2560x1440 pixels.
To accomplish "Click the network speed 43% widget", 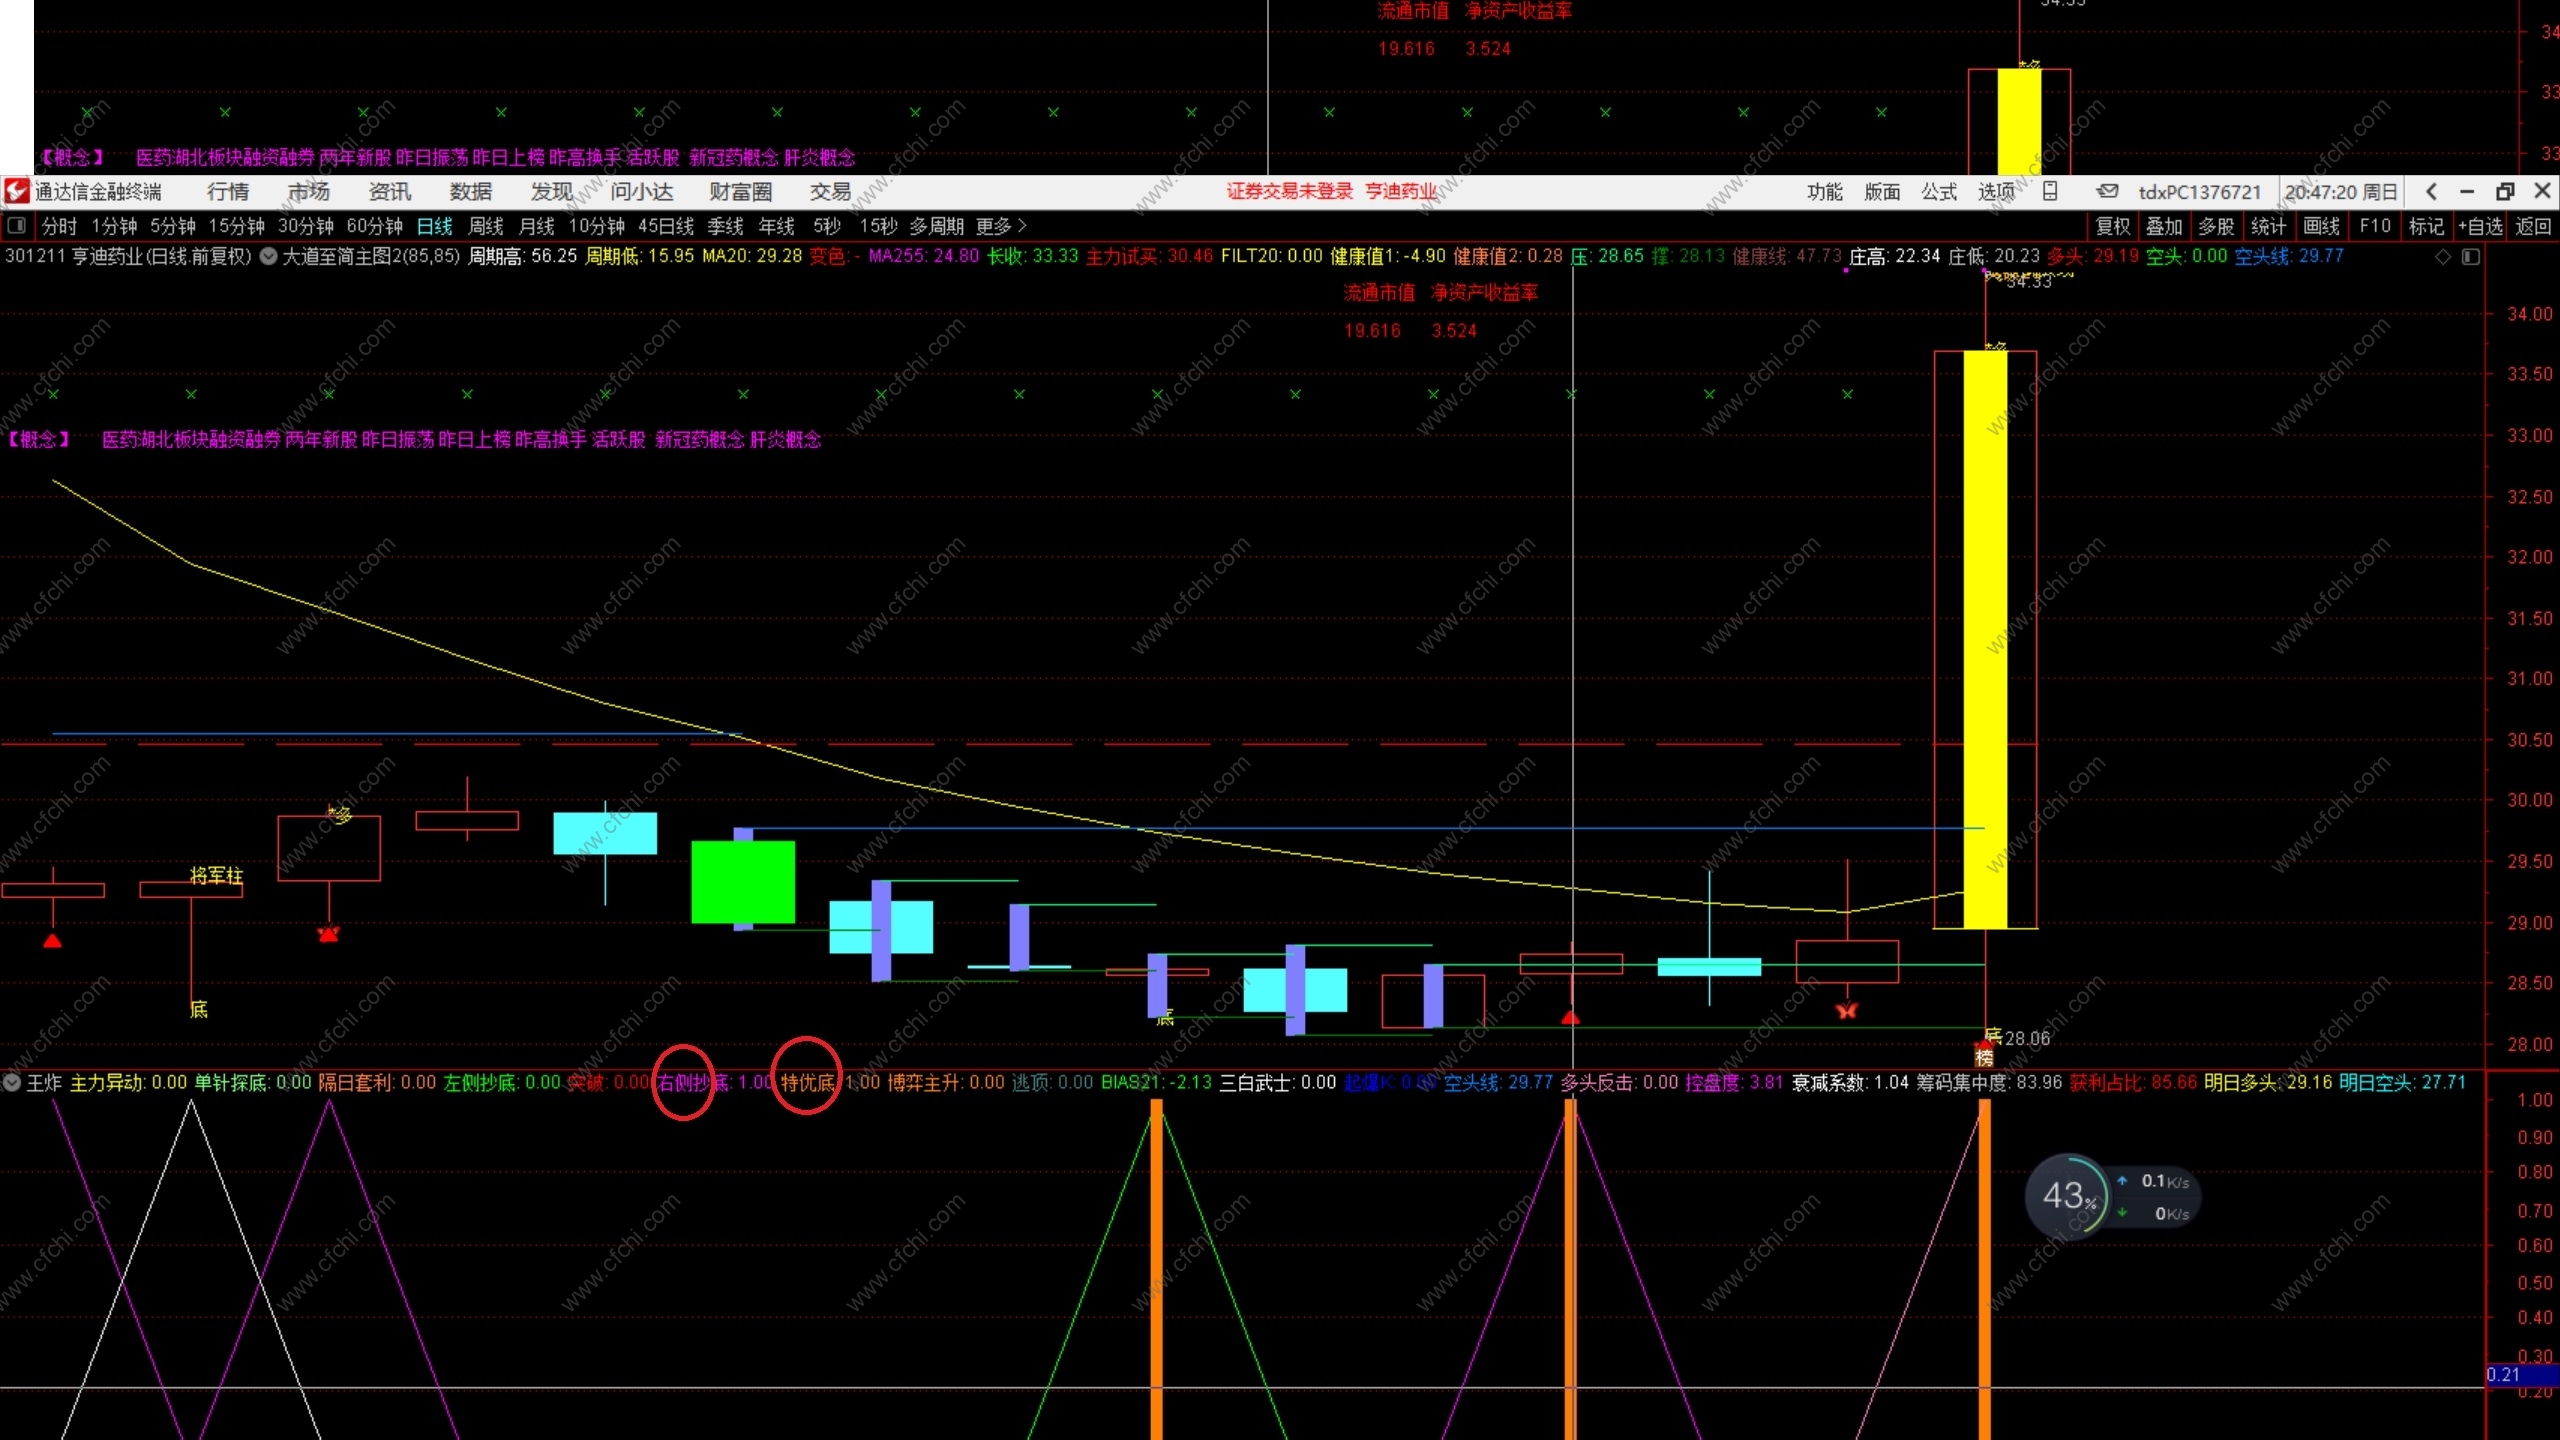I will 2066,1196.
